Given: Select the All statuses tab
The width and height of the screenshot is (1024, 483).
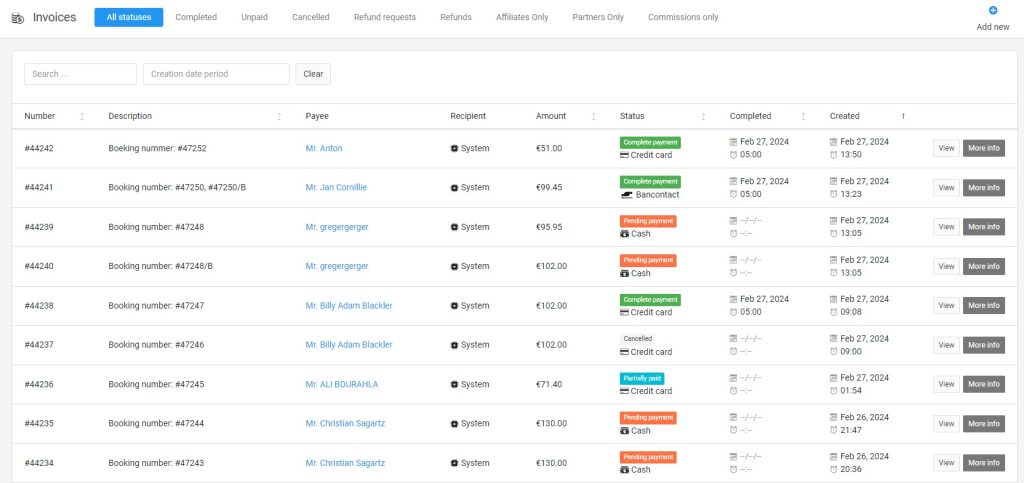Looking at the screenshot, I should click(129, 18).
